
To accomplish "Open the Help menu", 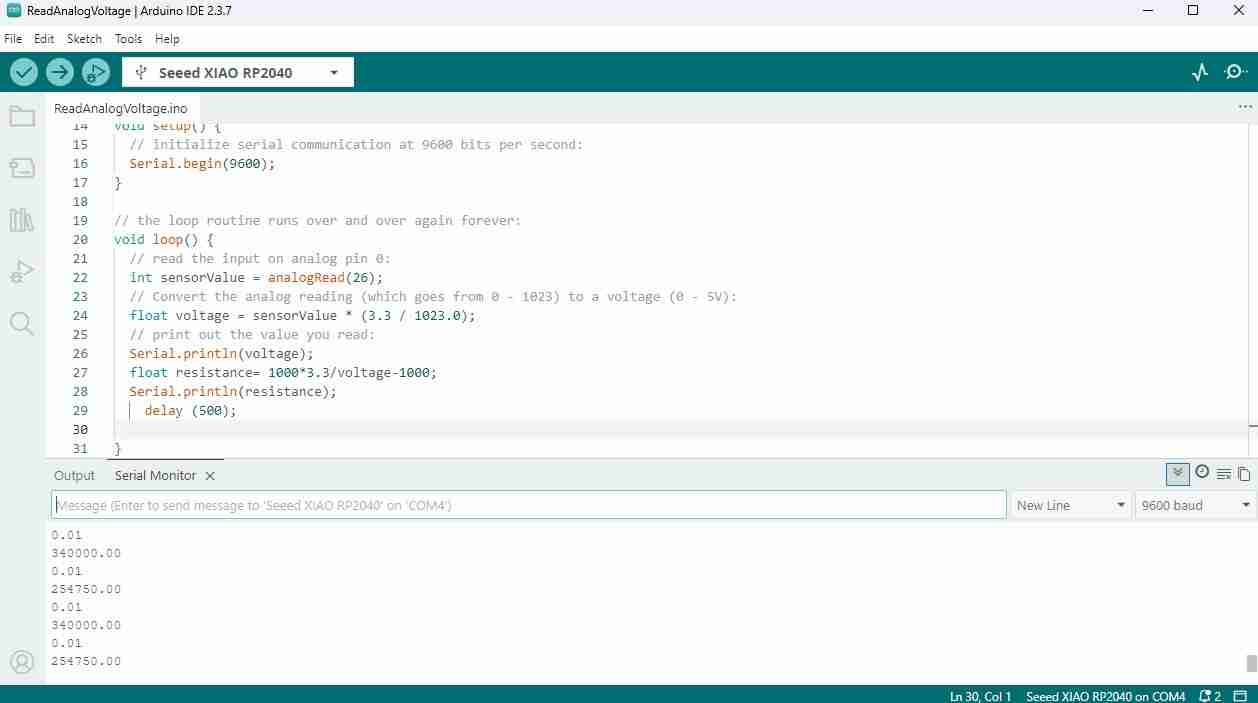I will 167,39.
